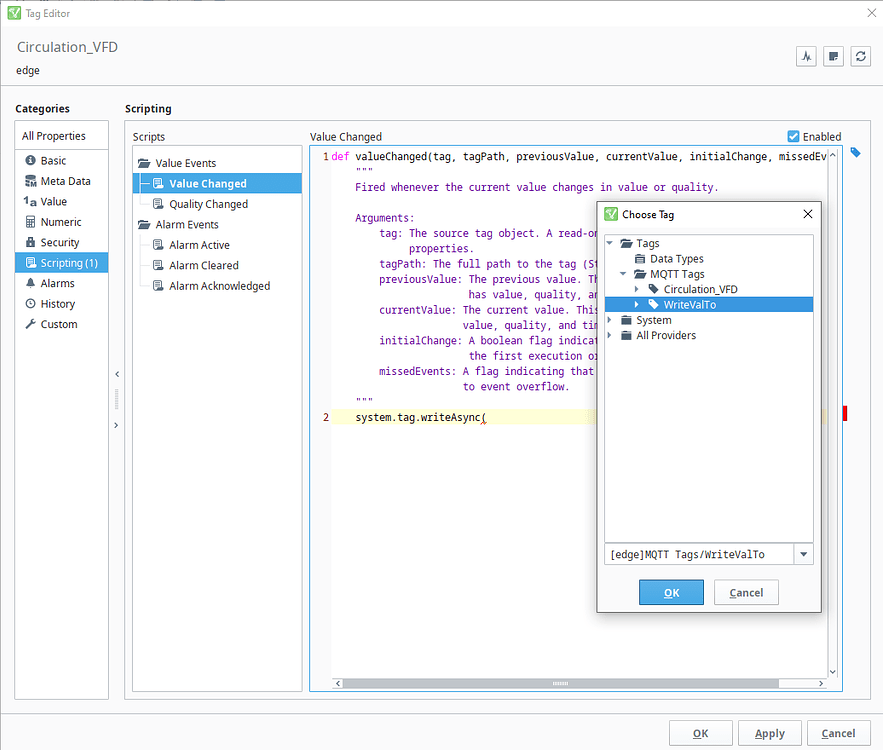Click the tag path input field
The height and width of the screenshot is (750, 883).
click(699, 554)
